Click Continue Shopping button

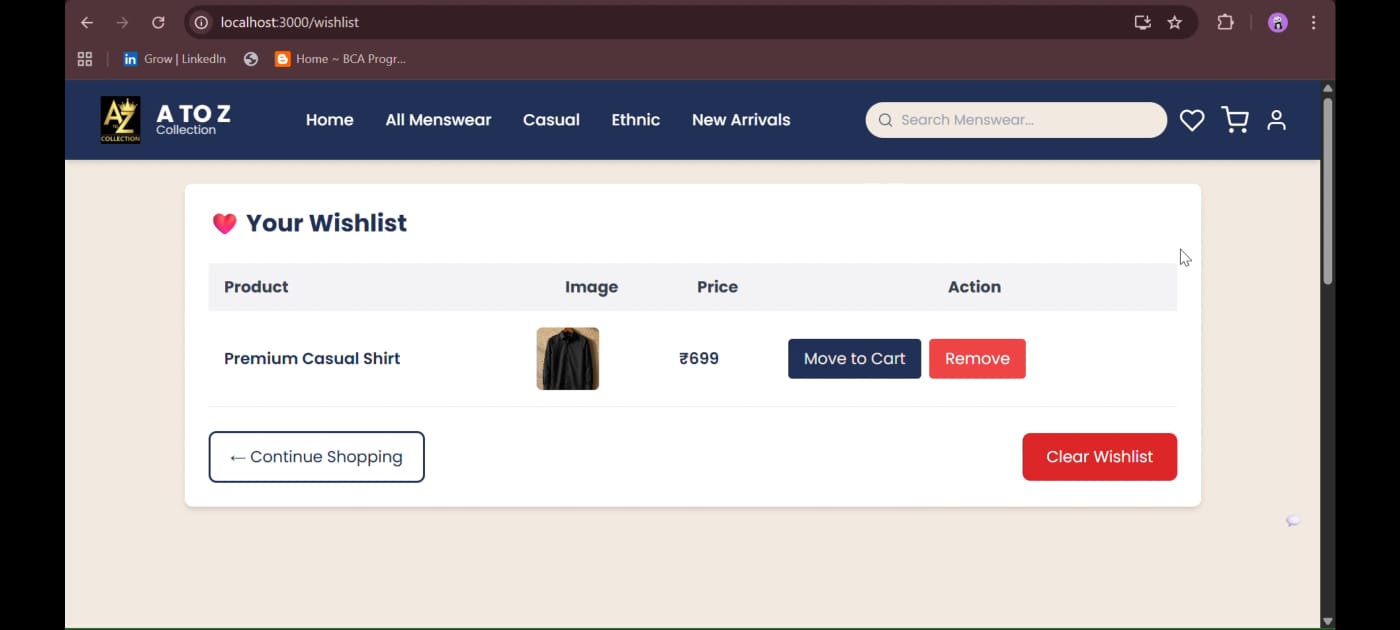(316, 457)
